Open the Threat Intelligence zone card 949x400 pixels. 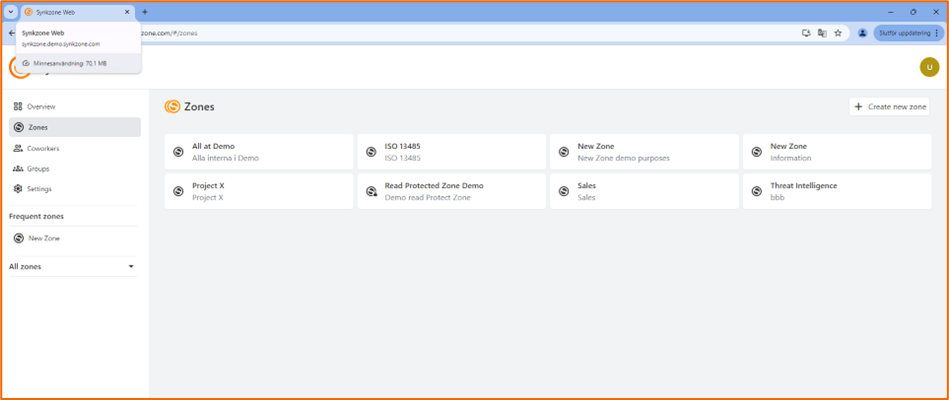click(x=836, y=191)
